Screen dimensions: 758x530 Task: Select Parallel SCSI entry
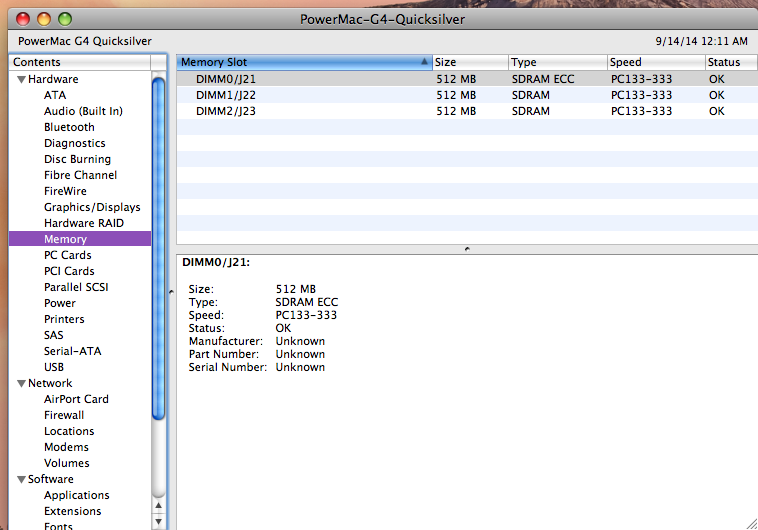76,287
